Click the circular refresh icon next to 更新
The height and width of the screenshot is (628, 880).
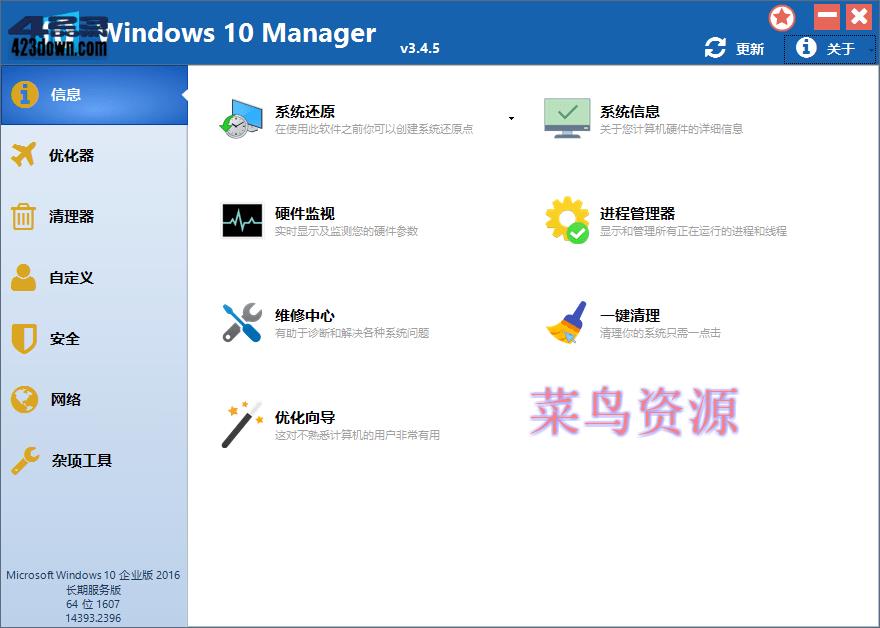[x=713, y=46]
